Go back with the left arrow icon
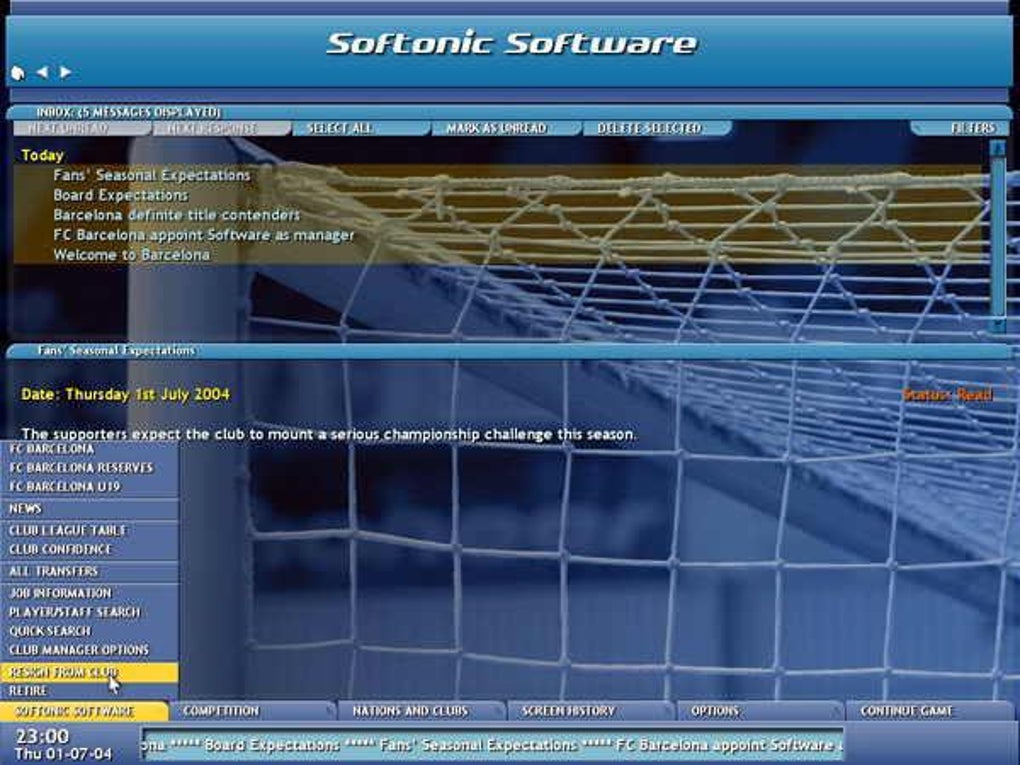Screen dimensions: 1020x765 [42, 72]
